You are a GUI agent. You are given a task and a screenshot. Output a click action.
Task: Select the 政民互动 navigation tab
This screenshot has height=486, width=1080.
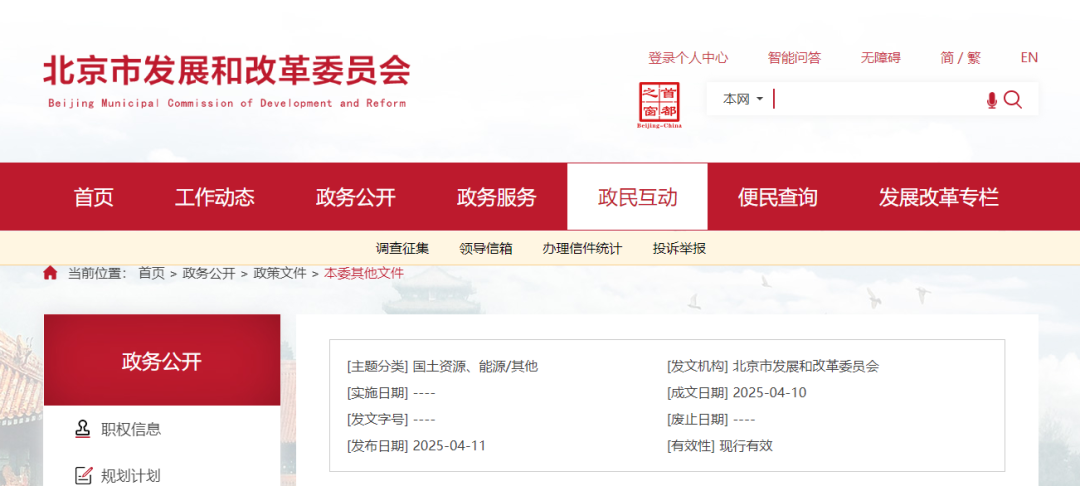pos(637,197)
